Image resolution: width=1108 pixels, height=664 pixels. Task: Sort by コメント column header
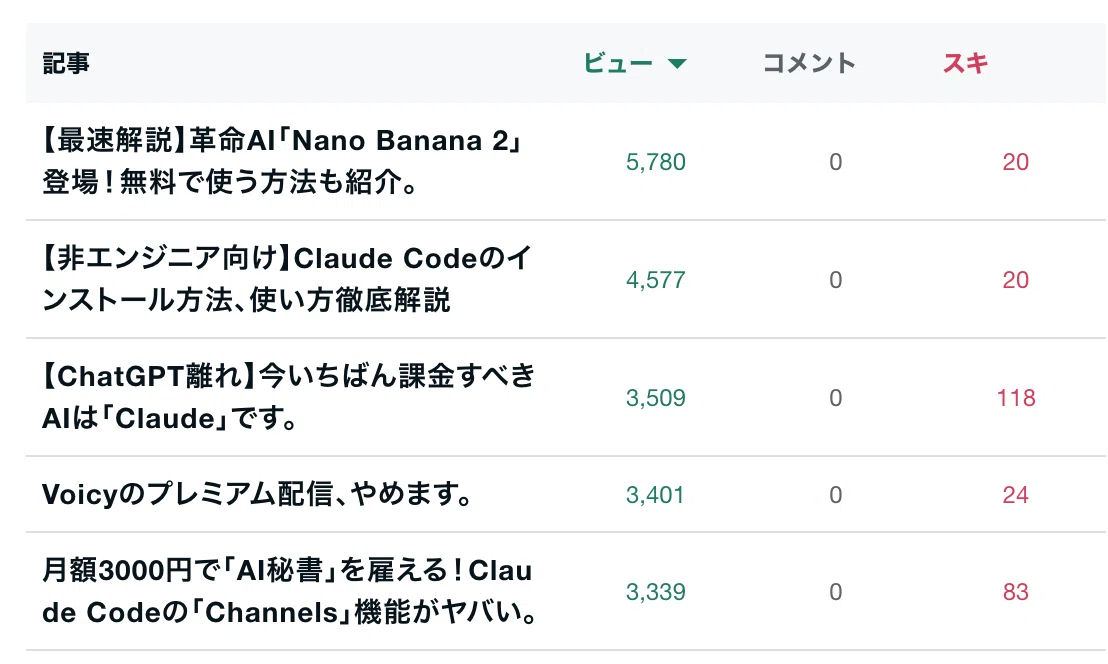point(809,64)
